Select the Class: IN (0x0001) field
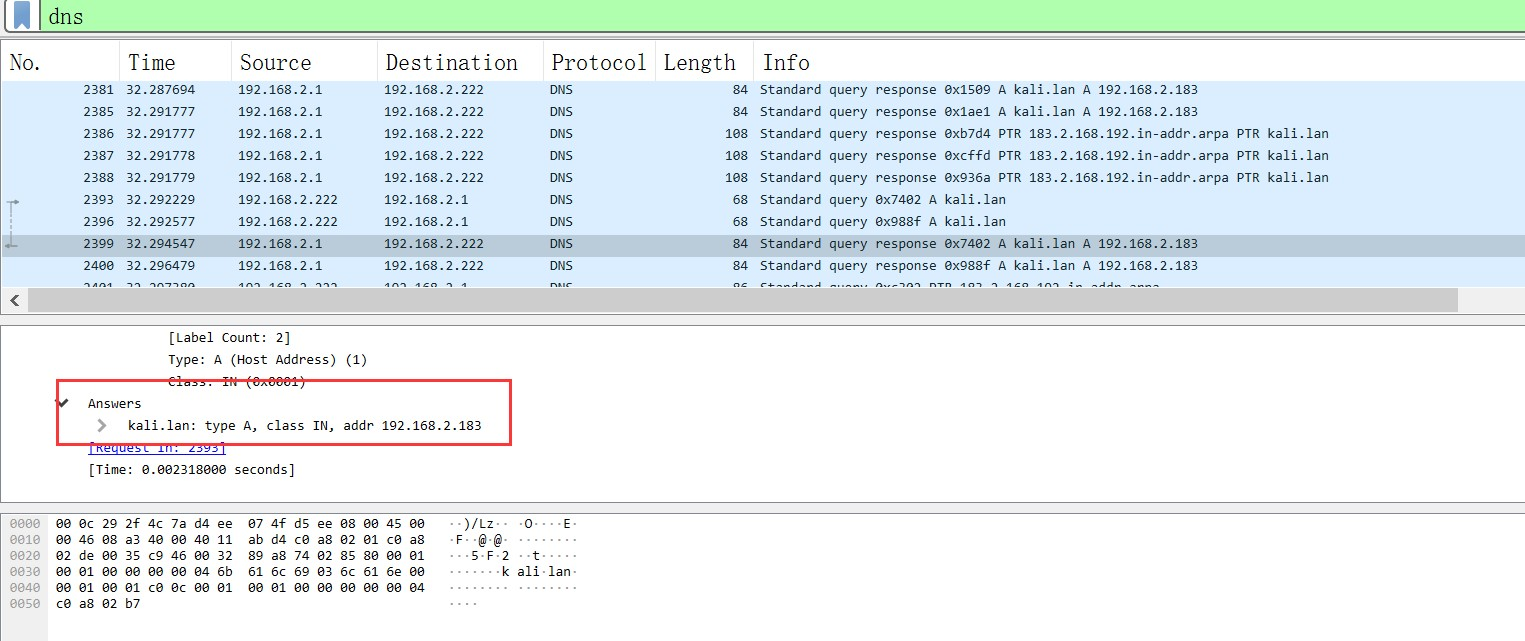1525x641 pixels. click(x=236, y=382)
